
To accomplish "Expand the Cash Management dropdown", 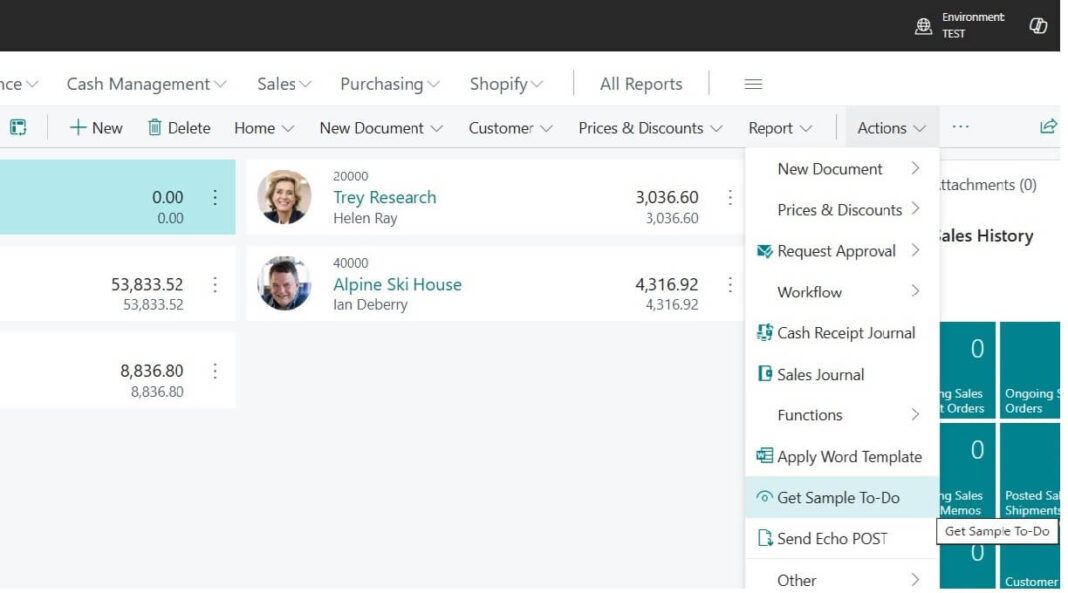I will point(146,84).
